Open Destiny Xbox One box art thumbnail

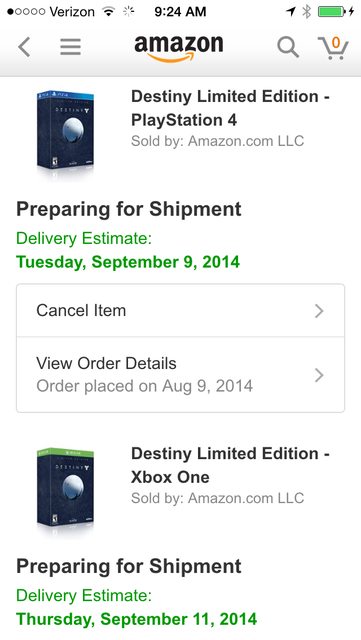click(x=65, y=488)
